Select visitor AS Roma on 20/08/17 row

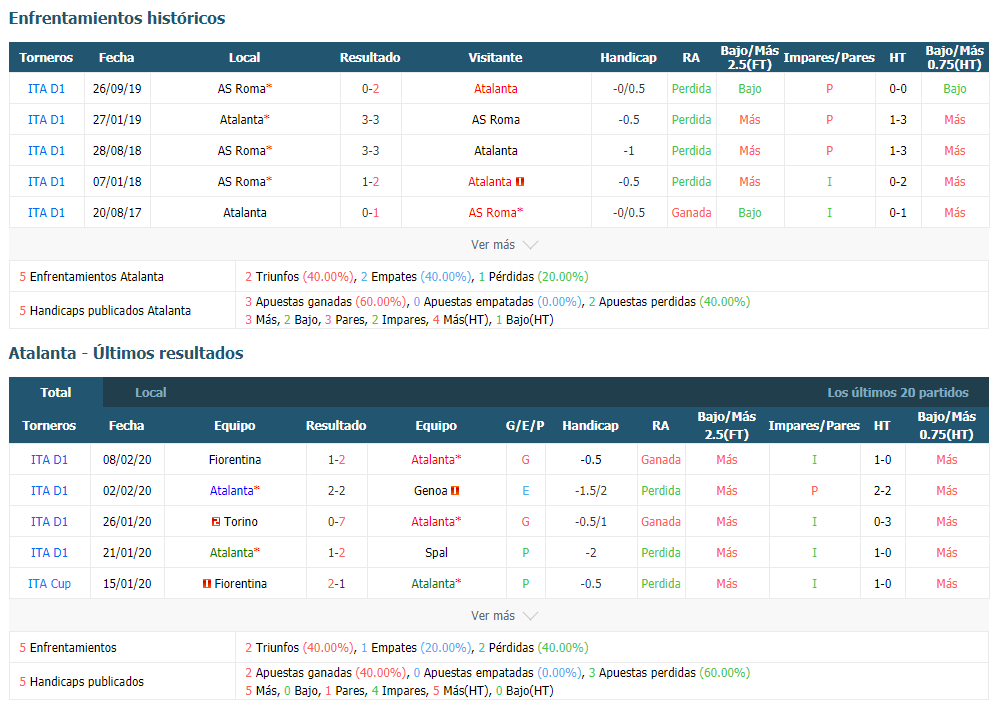pyautogui.click(x=495, y=213)
